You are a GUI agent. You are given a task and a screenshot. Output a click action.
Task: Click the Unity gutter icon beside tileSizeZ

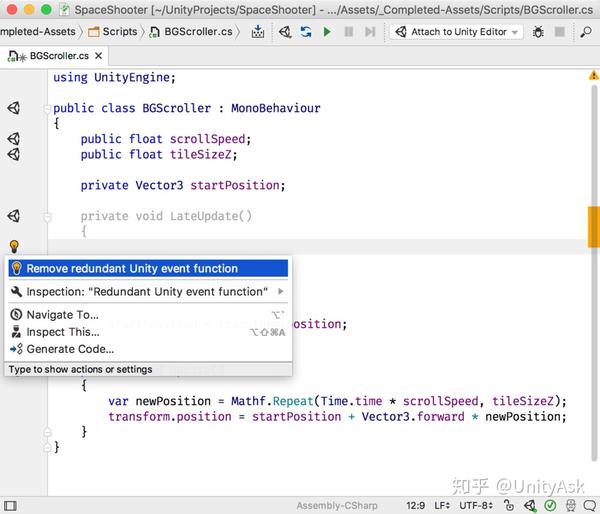13,154
